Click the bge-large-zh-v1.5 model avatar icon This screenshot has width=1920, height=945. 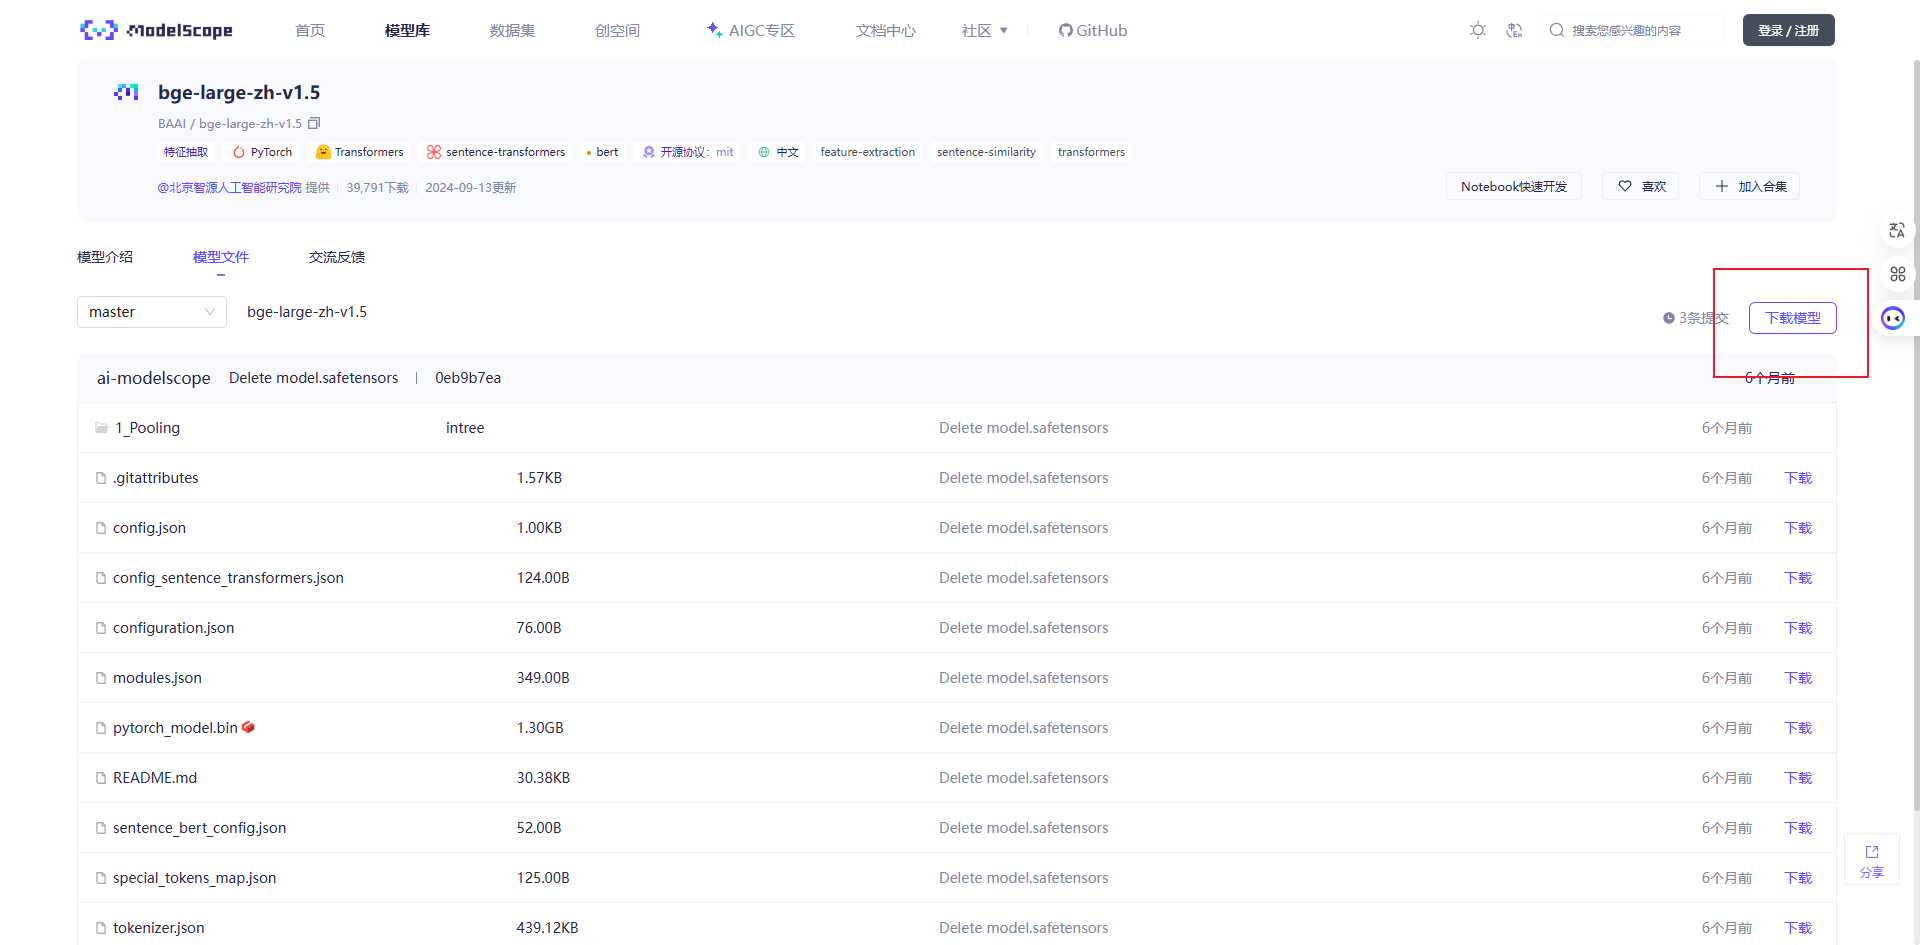[x=126, y=92]
